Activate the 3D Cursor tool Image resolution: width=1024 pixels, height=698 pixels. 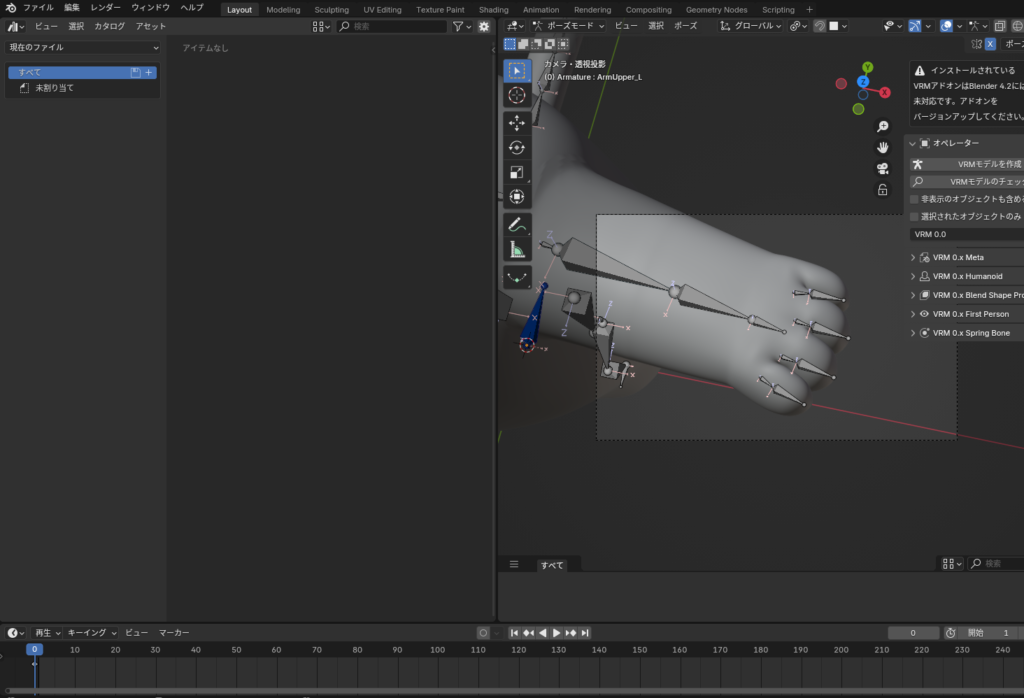pos(517,95)
